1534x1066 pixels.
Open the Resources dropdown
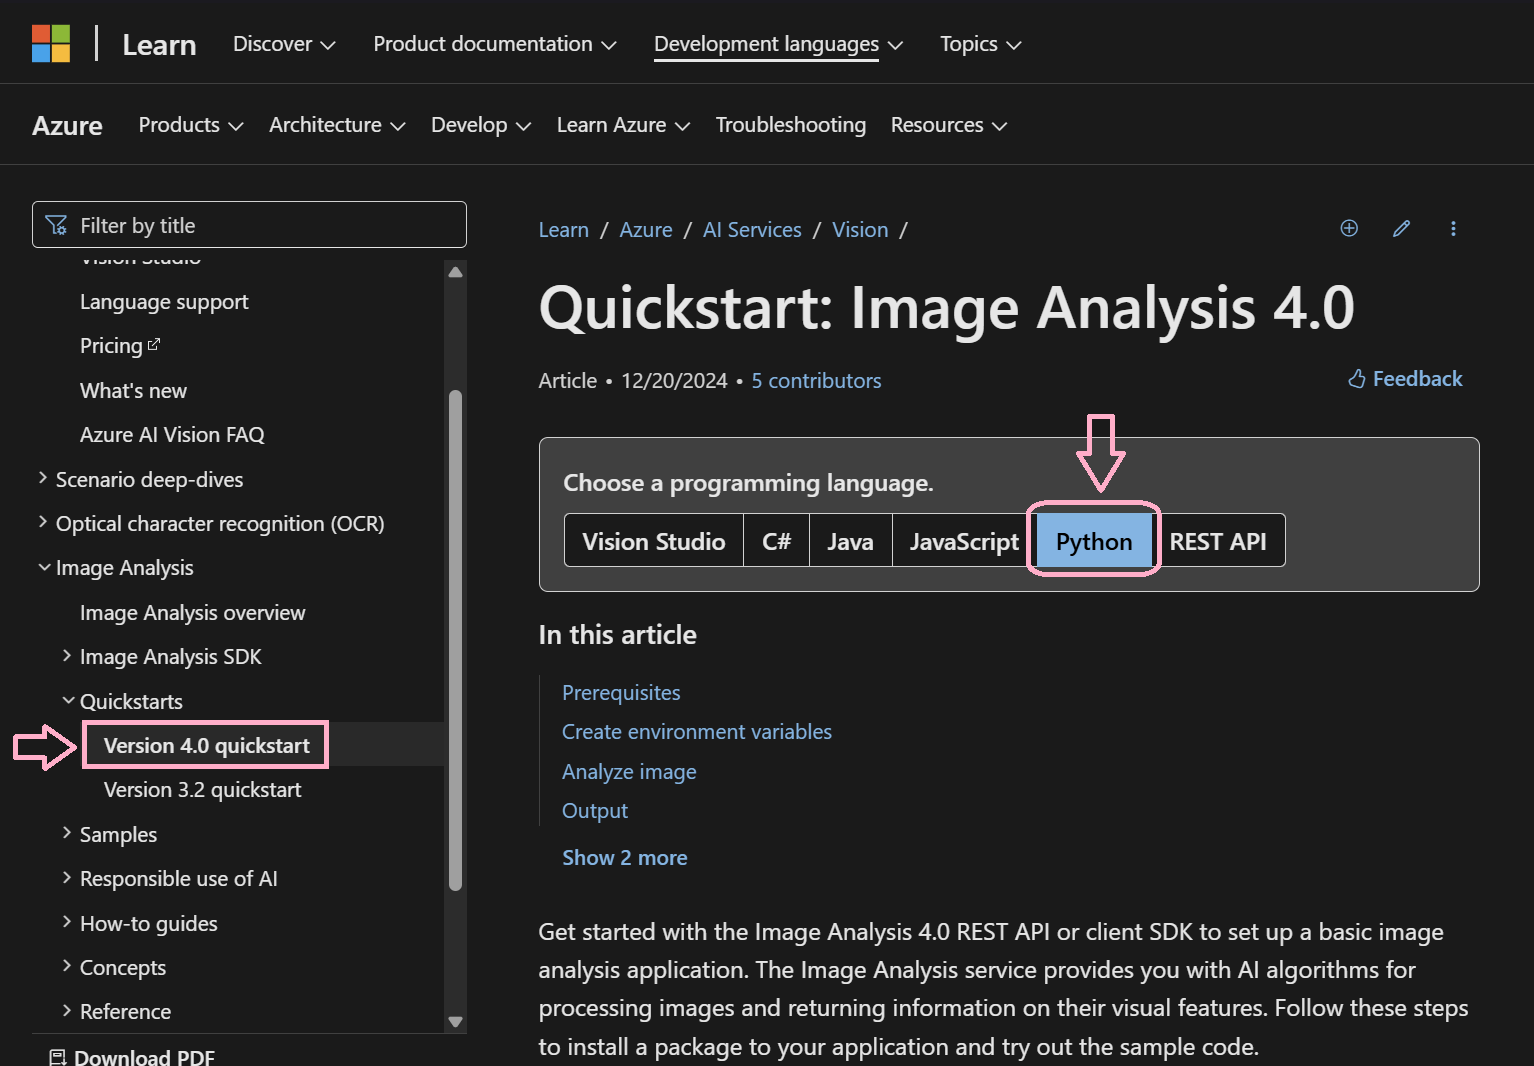[949, 125]
